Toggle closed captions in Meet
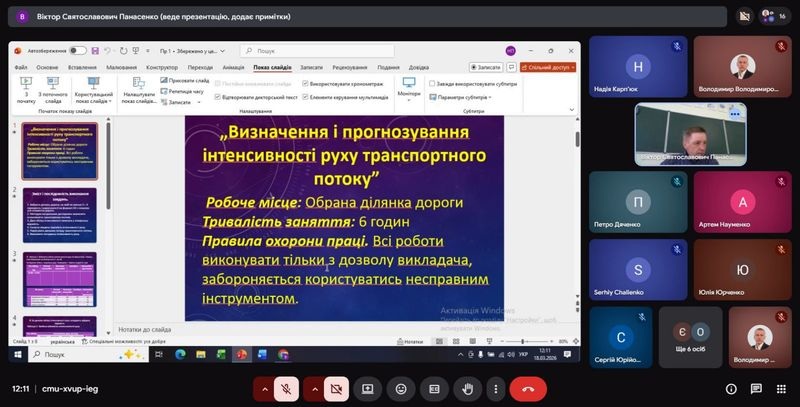 coord(434,388)
